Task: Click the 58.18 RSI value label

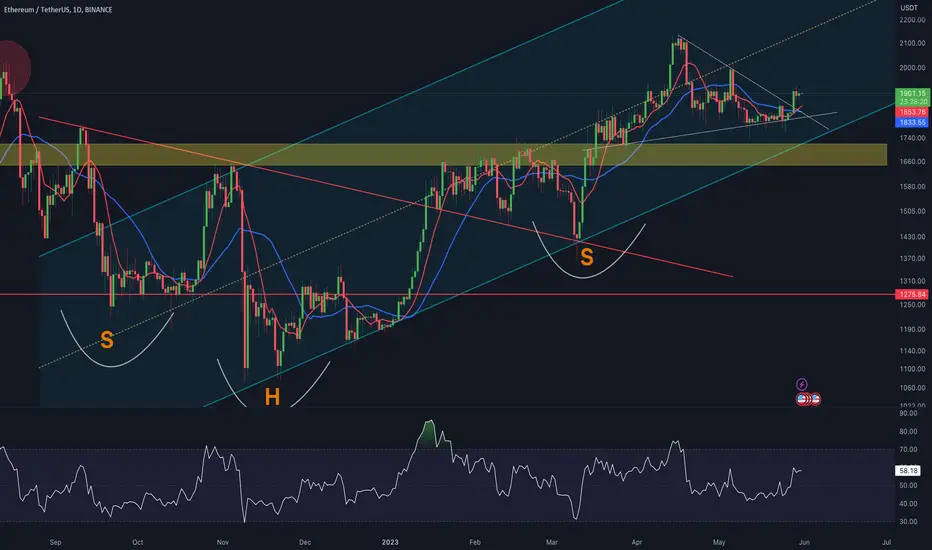Action: pyautogui.click(x=908, y=470)
